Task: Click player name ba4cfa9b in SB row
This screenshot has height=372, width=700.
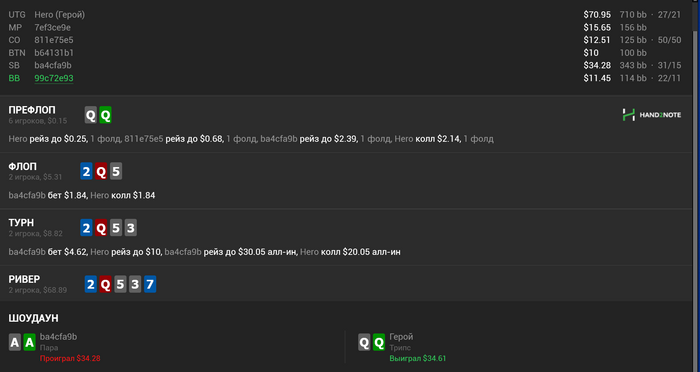Action: click(x=53, y=65)
